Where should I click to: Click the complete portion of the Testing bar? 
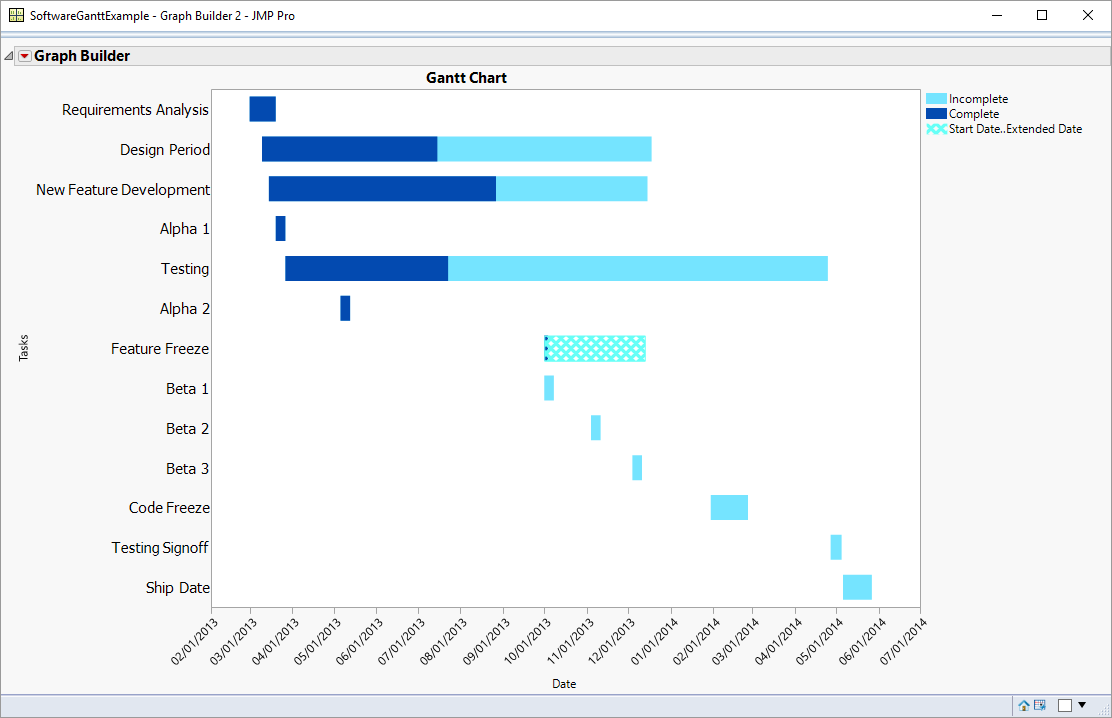tap(366, 268)
